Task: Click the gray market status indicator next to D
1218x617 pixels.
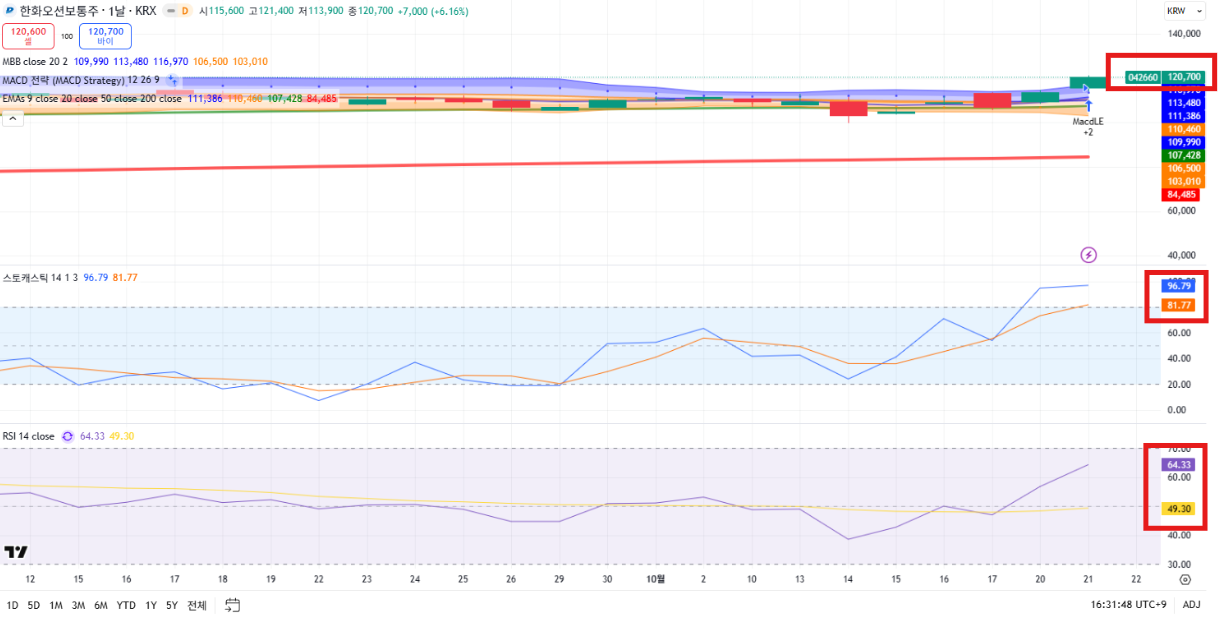Action: 170,11
